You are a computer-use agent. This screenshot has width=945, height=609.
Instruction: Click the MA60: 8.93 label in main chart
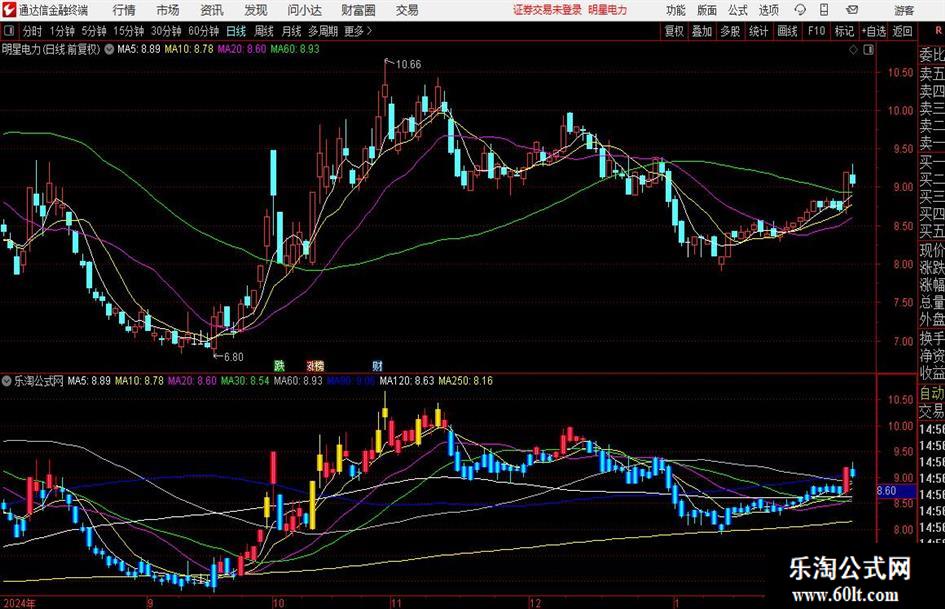[x=295, y=49]
